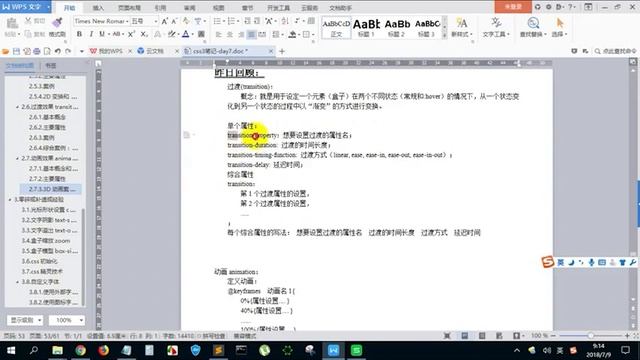Toggle justified paragraph alignment
Image resolution: width=640 pixels, height=360 pixels.
click(251, 35)
